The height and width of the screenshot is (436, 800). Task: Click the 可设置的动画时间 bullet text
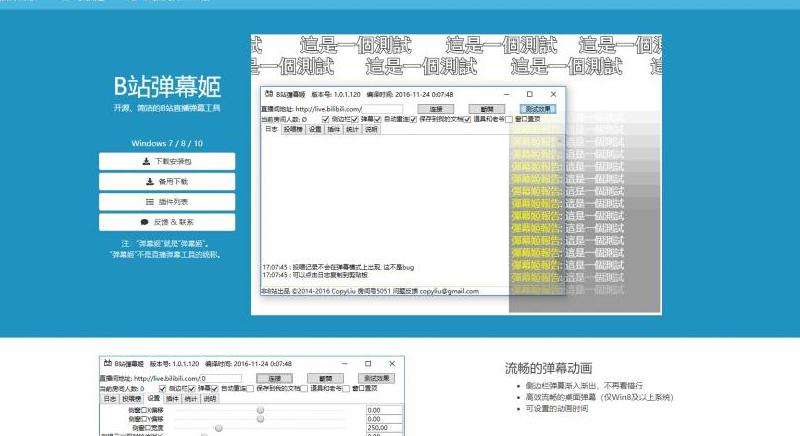[557, 408]
